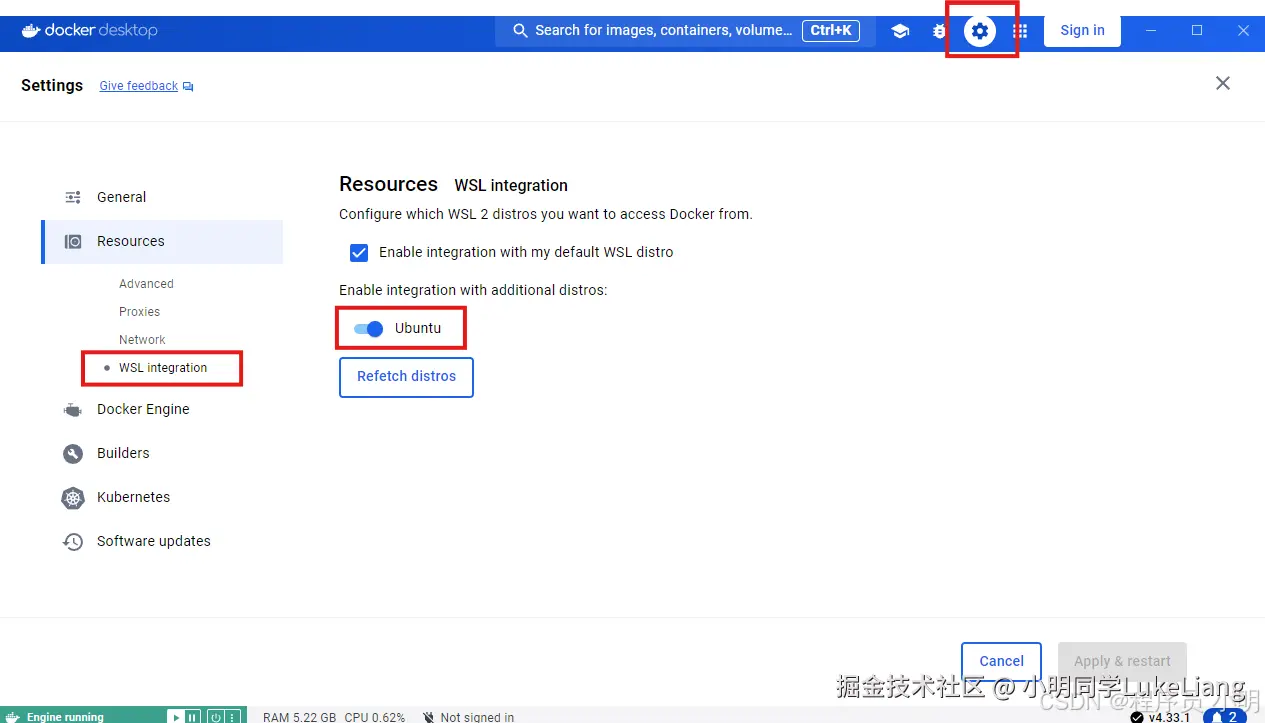This screenshot has height=723, width=1265.
Task: Click the Ctrl+K shortcut badge
Action: (x=831, y=31)
